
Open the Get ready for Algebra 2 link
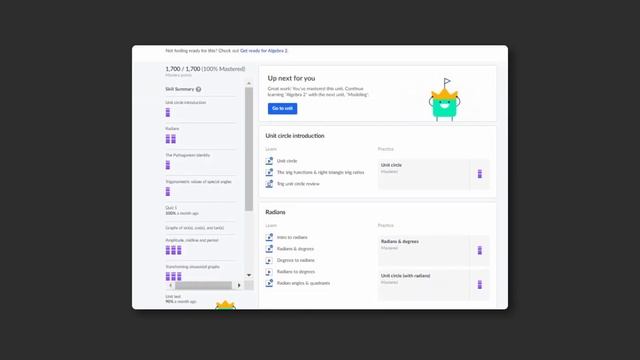pos(264,51)
